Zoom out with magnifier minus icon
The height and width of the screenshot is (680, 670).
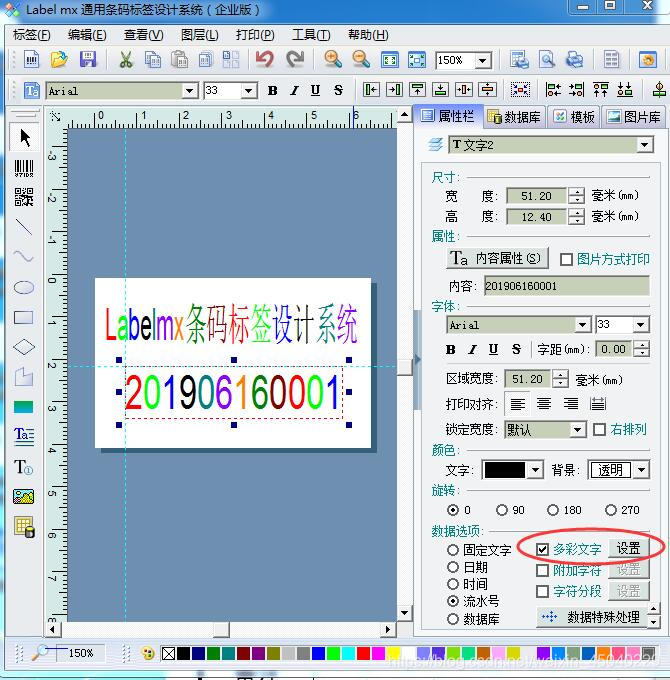point(361,59)
